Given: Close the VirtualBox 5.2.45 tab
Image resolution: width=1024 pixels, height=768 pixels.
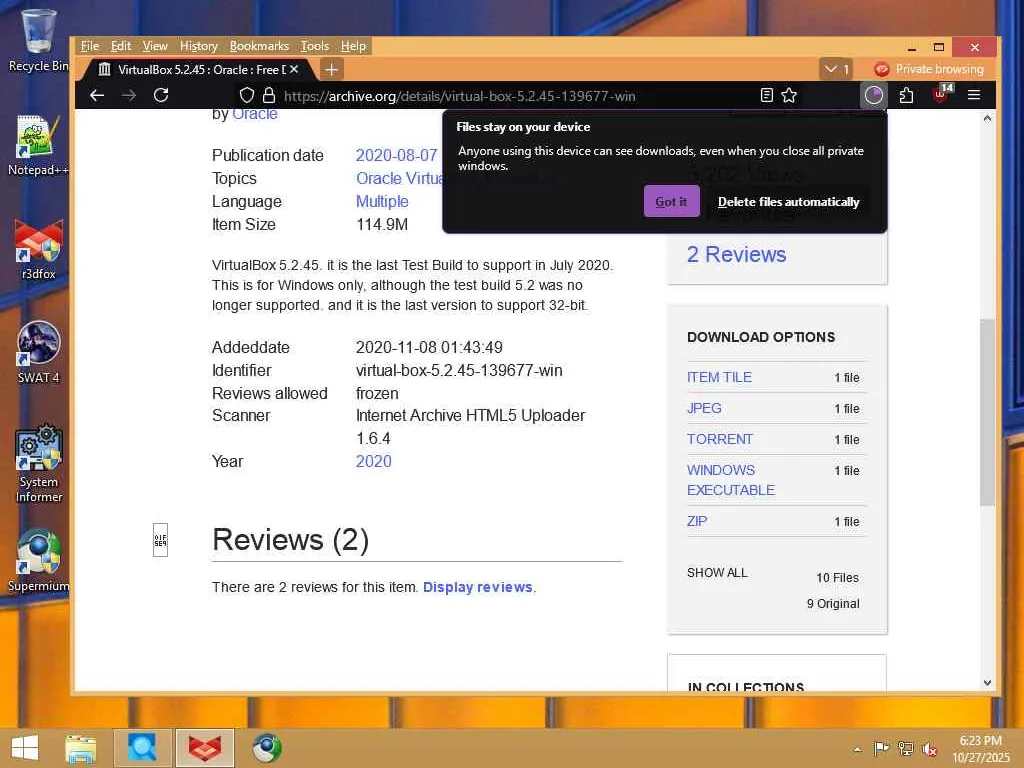Looking at the screenshot, I should click(294, 69).
